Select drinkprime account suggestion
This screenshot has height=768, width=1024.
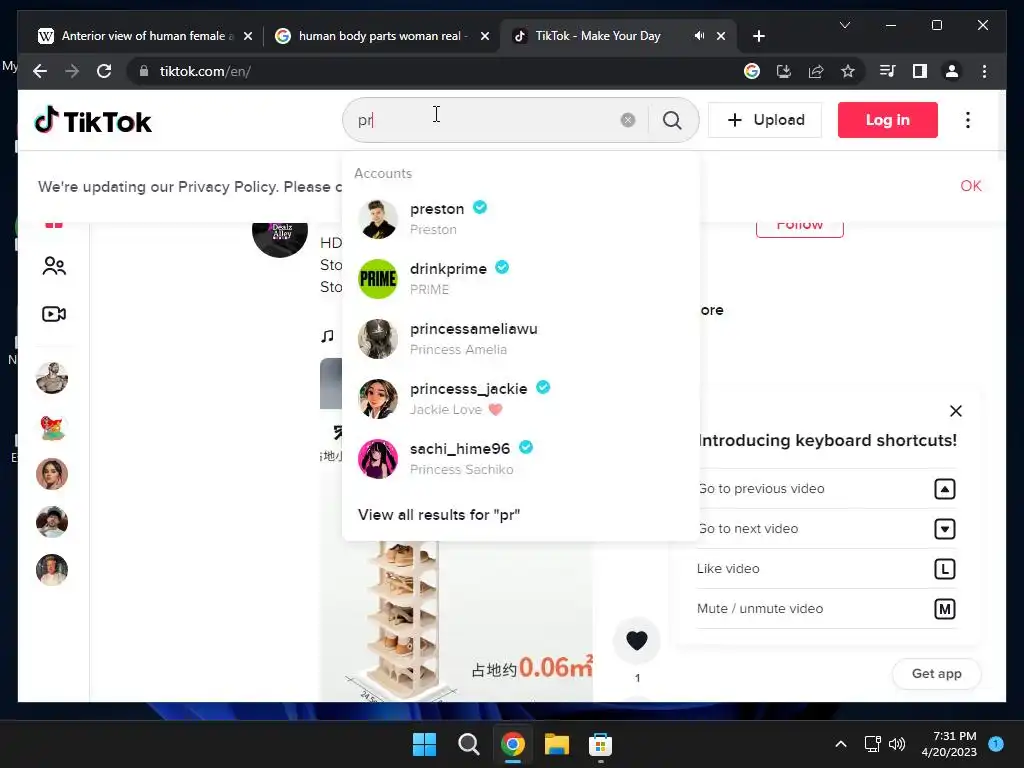520,279
